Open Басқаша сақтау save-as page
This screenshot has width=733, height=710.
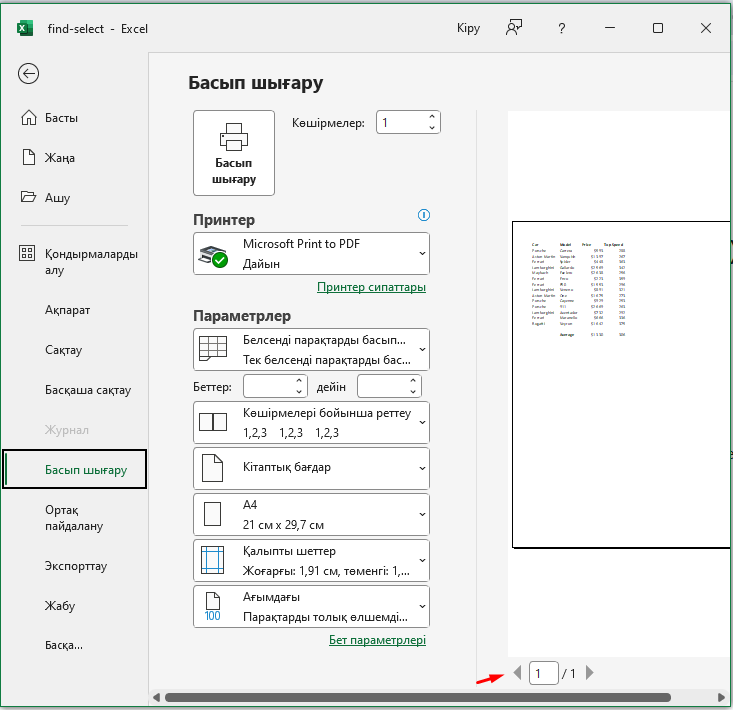tap(88, 390)
